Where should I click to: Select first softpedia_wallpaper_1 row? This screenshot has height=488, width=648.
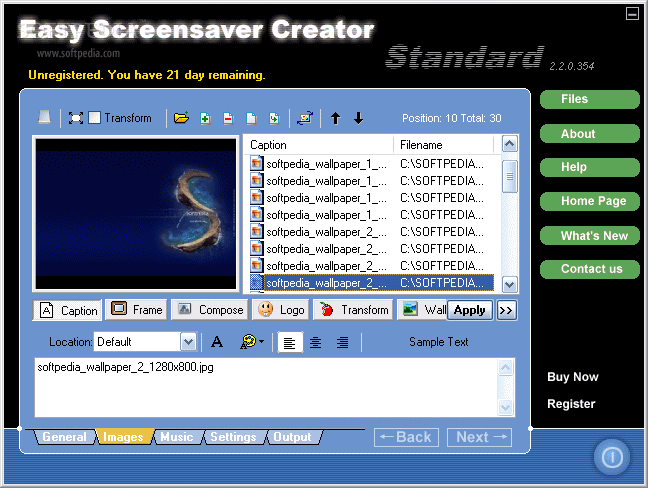[372, 164]
